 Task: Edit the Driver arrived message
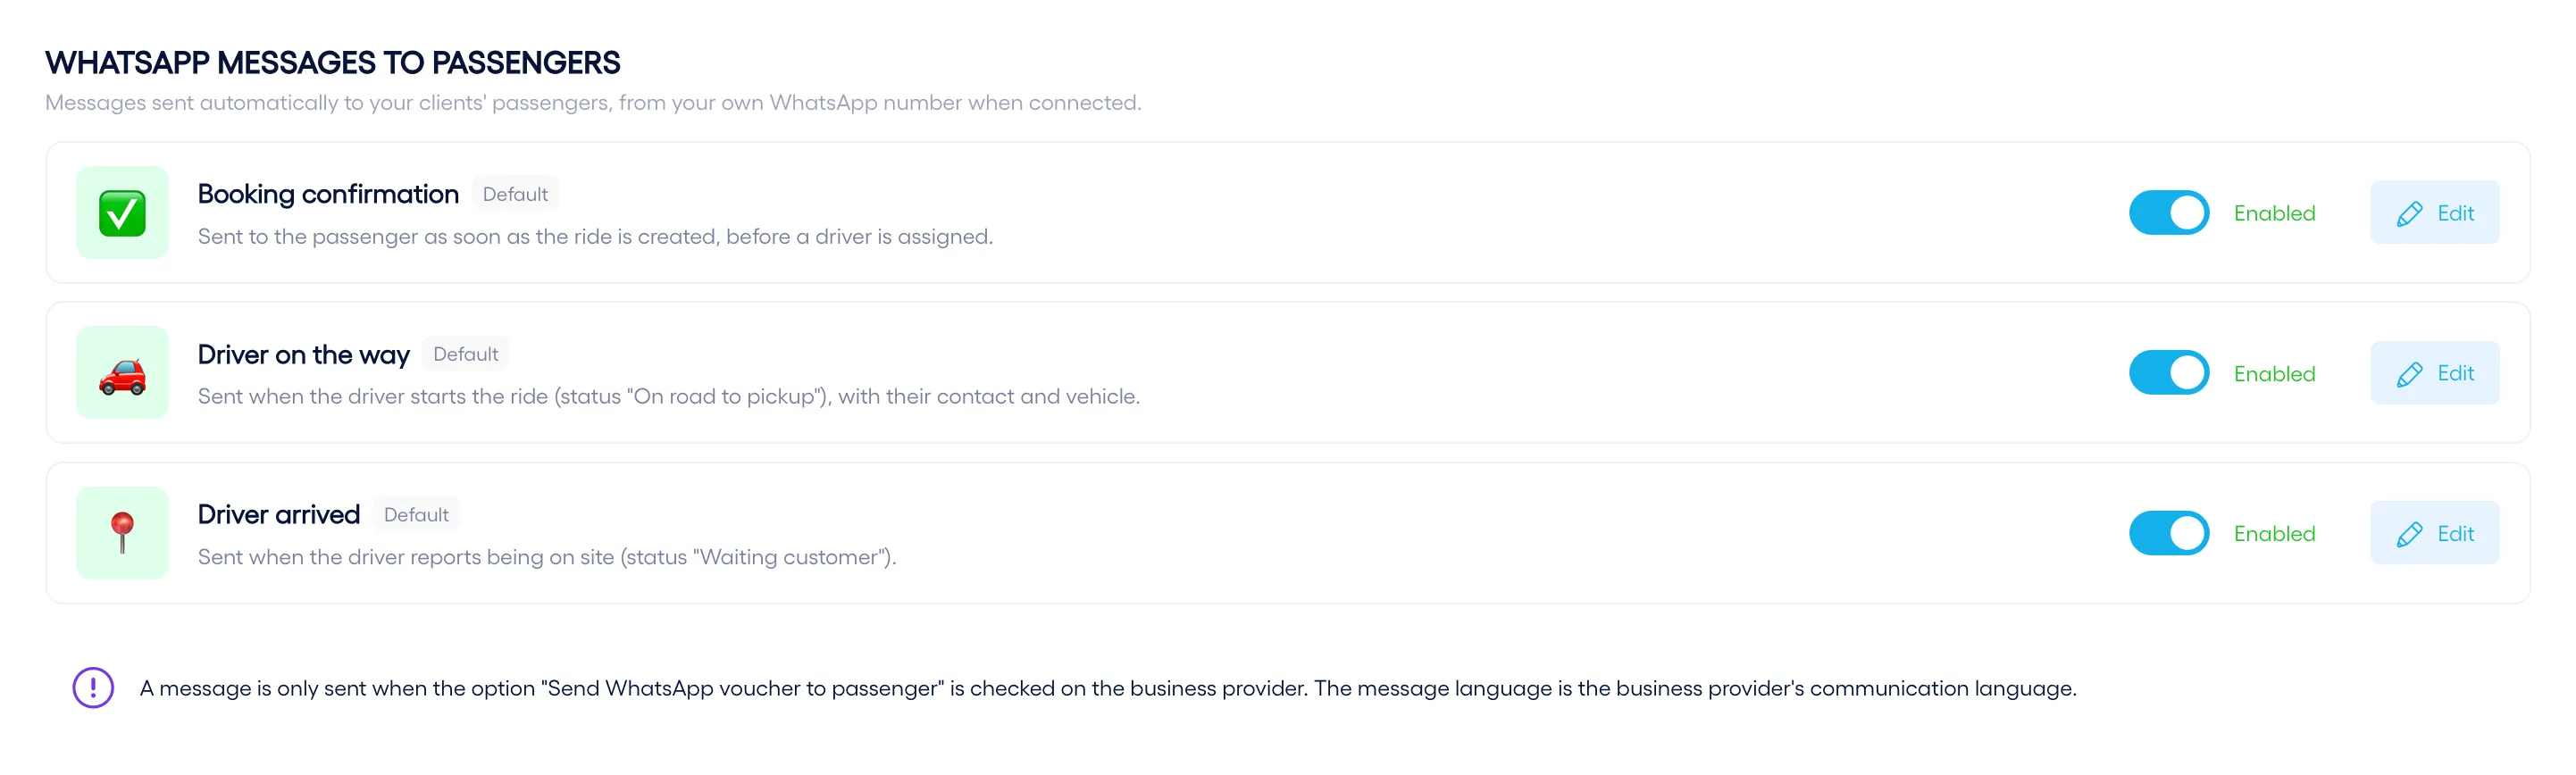coord(2435,533)
